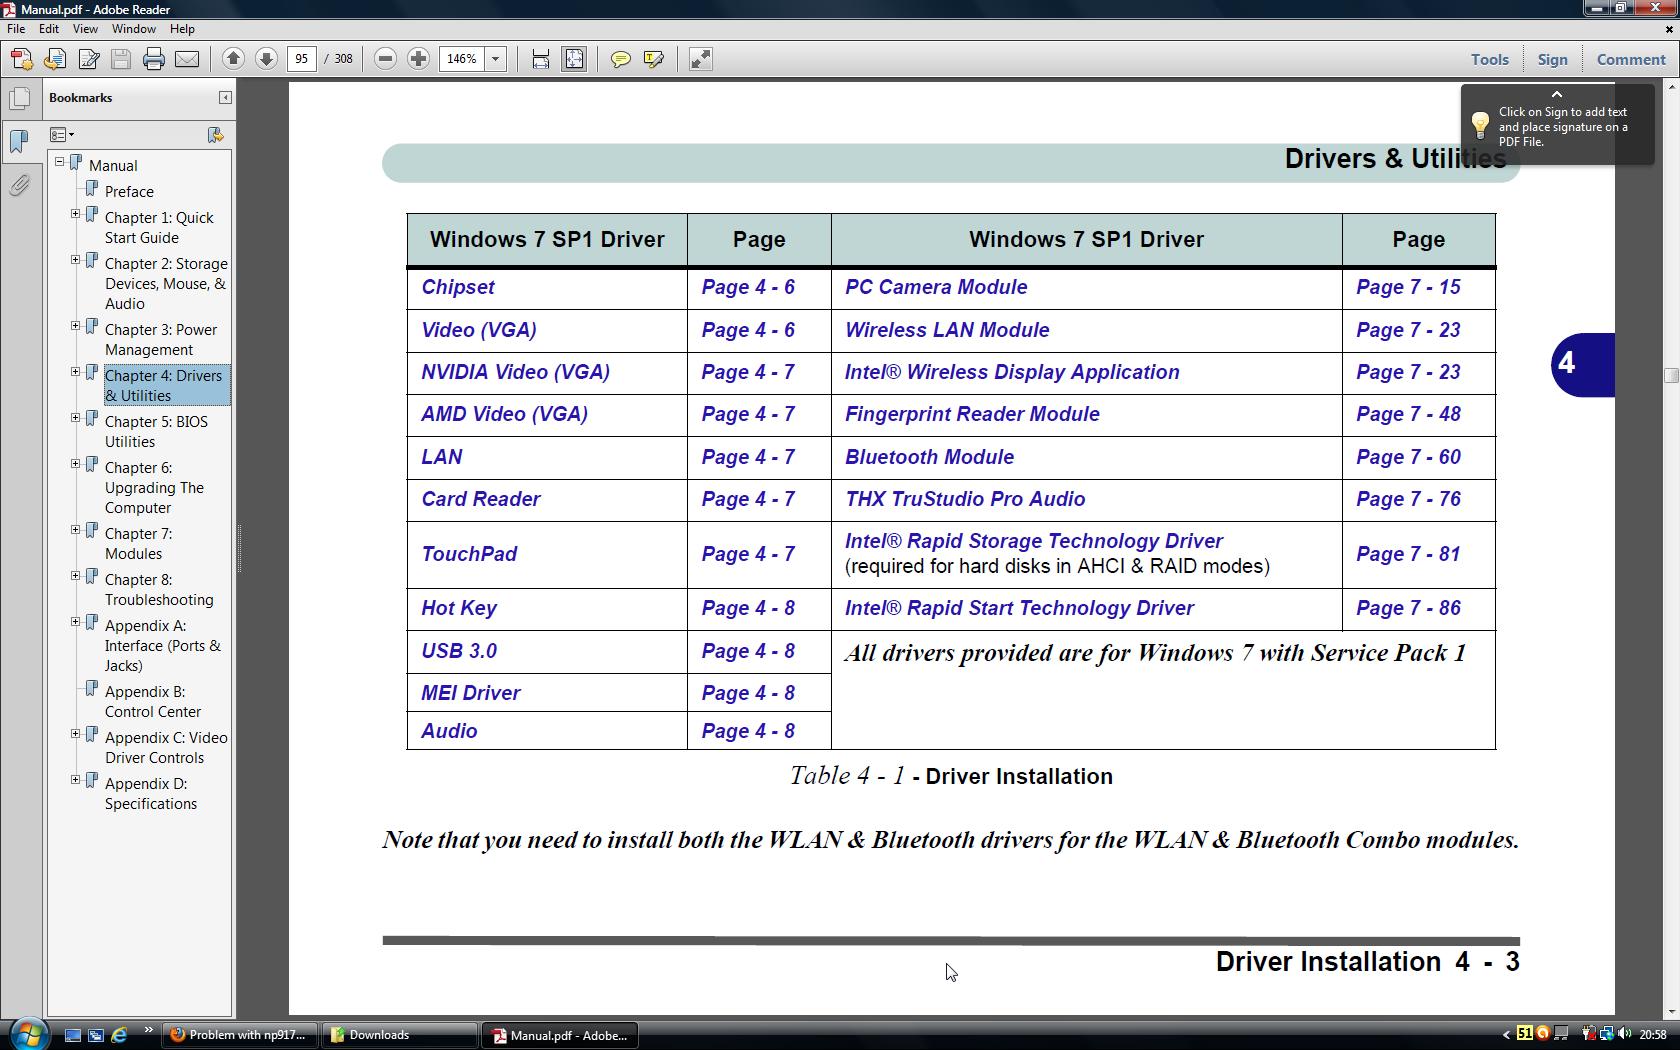Open the Comment pane
Viewport: 1680px width, 1050px height.
pyautogui.click(x=1631, y=60)
